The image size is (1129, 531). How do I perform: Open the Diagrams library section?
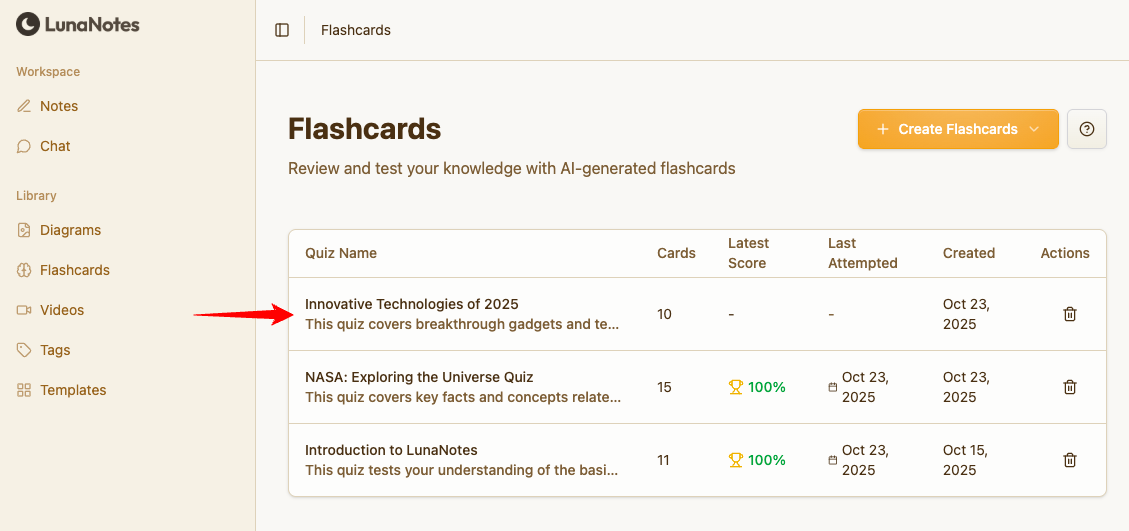[70, 230]
